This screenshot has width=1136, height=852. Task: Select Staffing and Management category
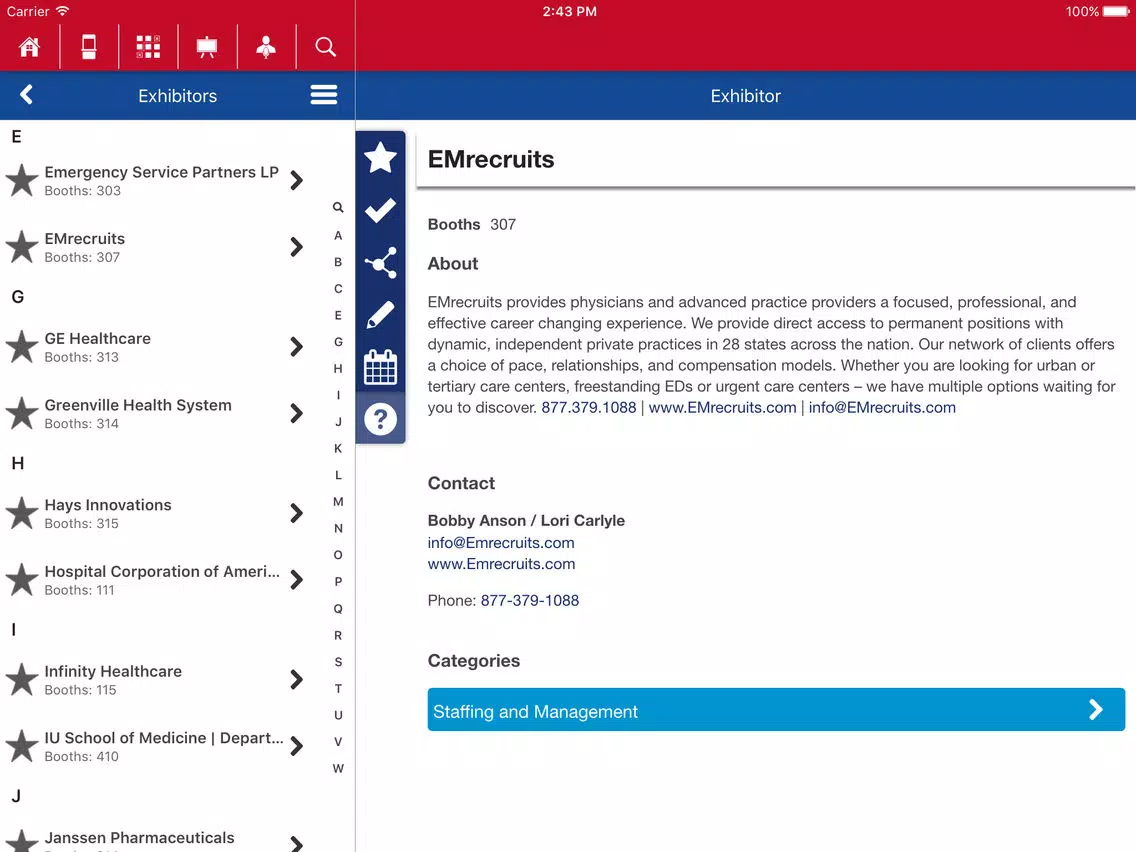[776, 709]
